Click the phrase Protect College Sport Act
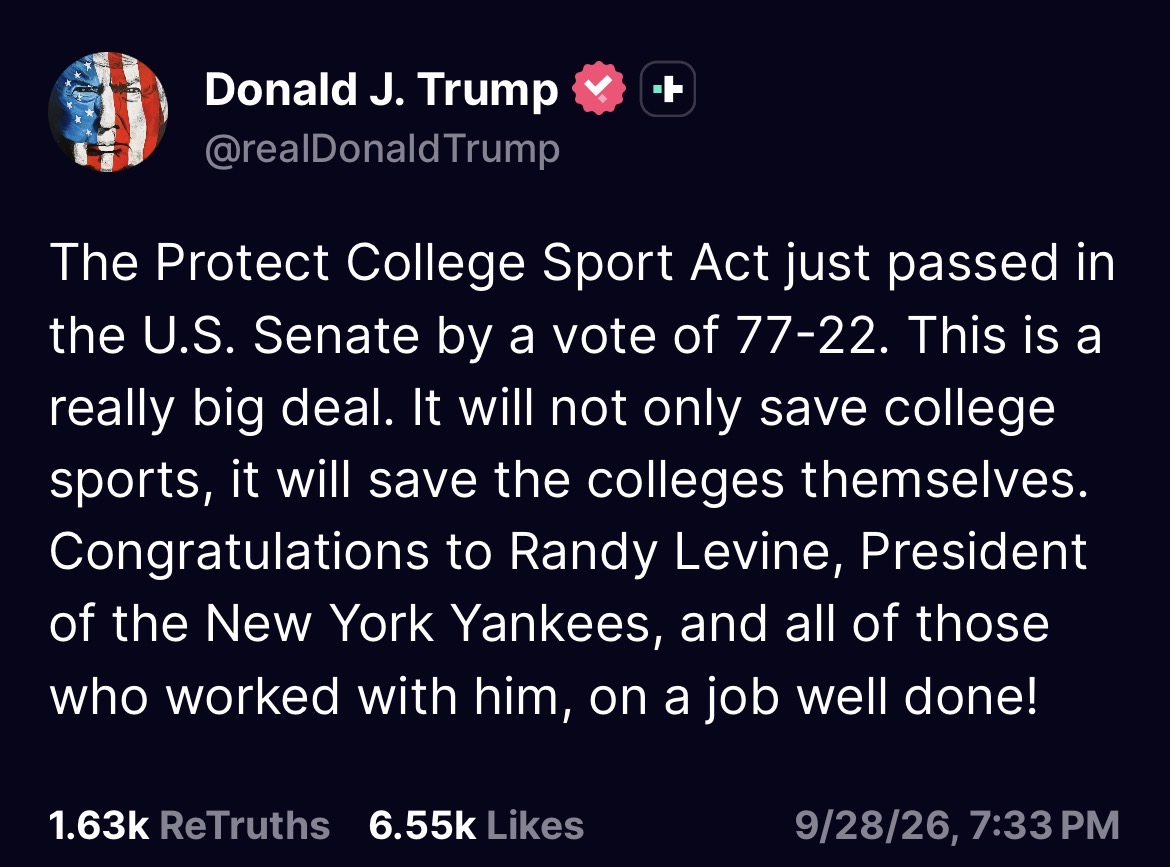Screen dimensions: 1170x867 pyautogui.click(x=462, y=263)
